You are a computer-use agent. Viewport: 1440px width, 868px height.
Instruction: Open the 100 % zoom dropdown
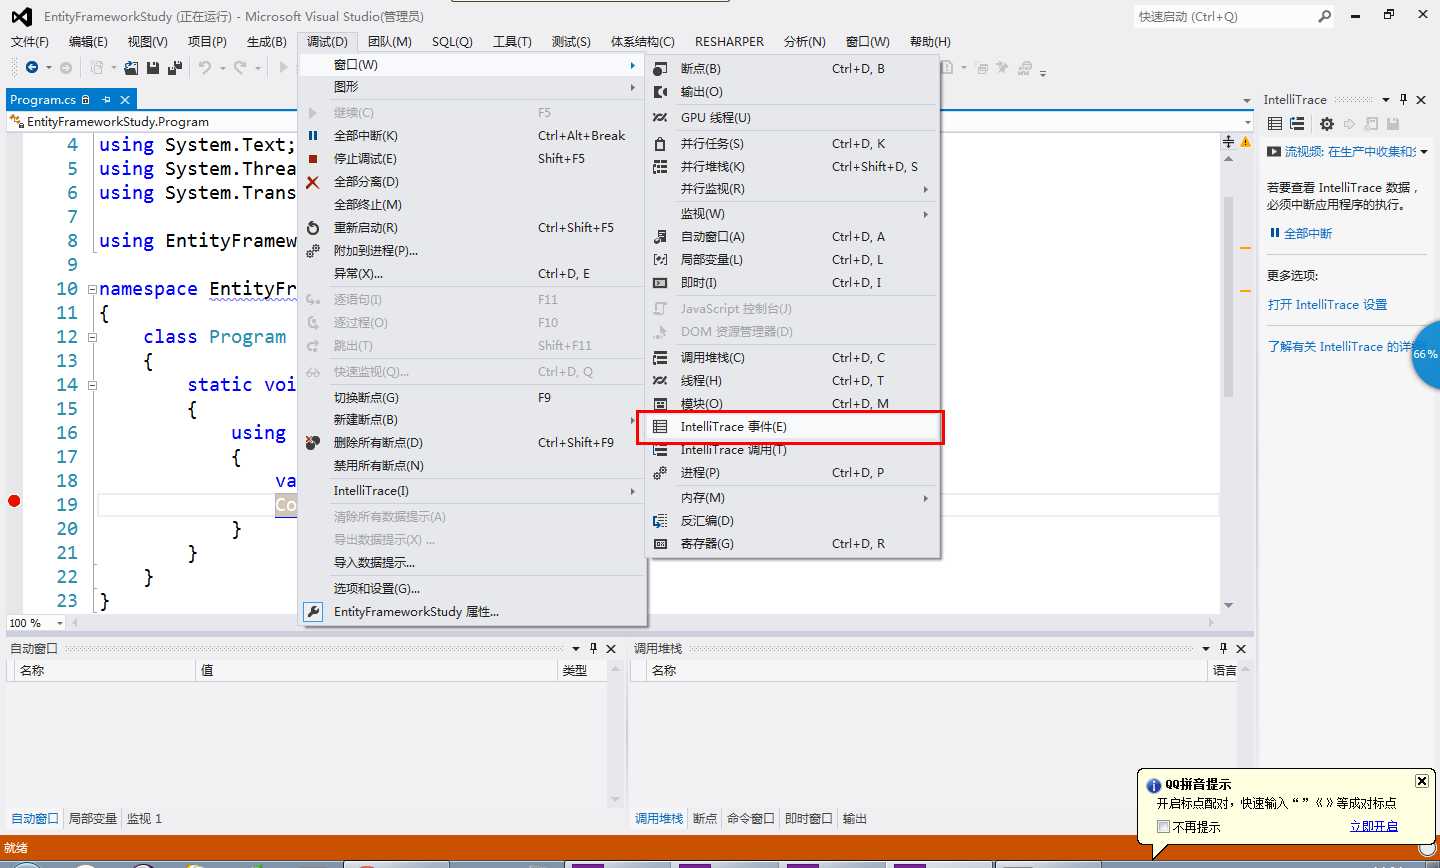60,623
